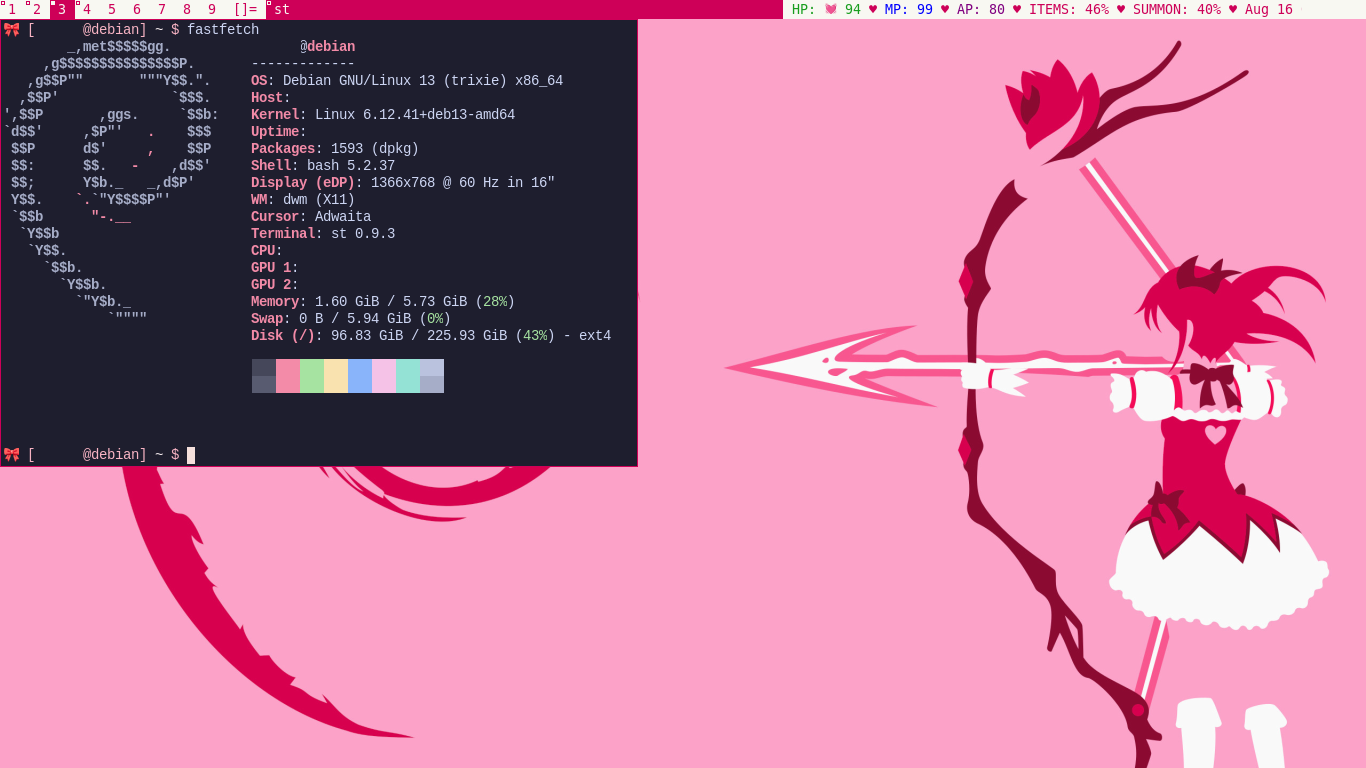Click the AP: 80 status entry
1366x768 pixels.
[x=981, y=9]
